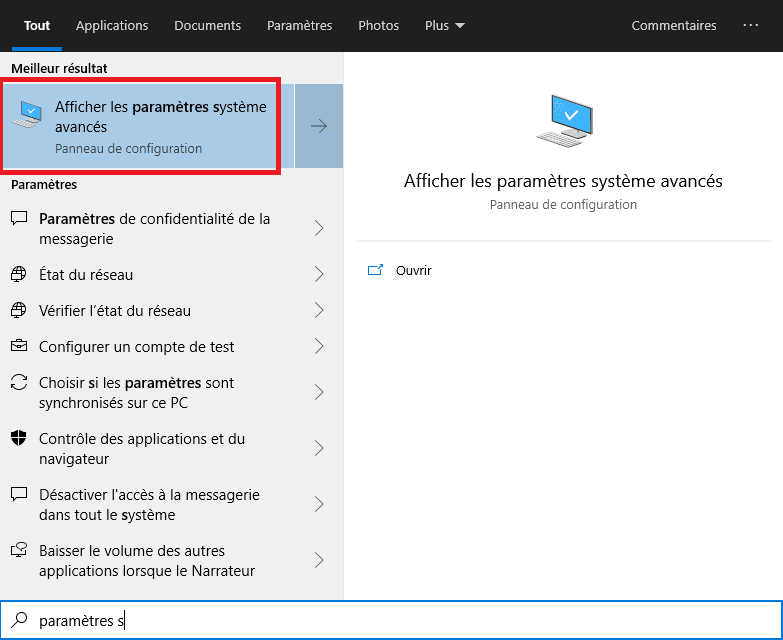This screenshot has width=783, height=640.
Task: Select the Photos filter tab
Action: click(x=378, y=26)
